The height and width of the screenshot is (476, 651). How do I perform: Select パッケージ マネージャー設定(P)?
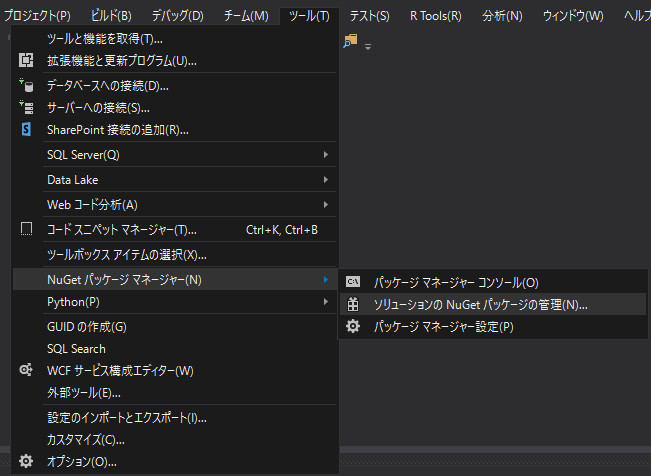click(x=493, y=326)
